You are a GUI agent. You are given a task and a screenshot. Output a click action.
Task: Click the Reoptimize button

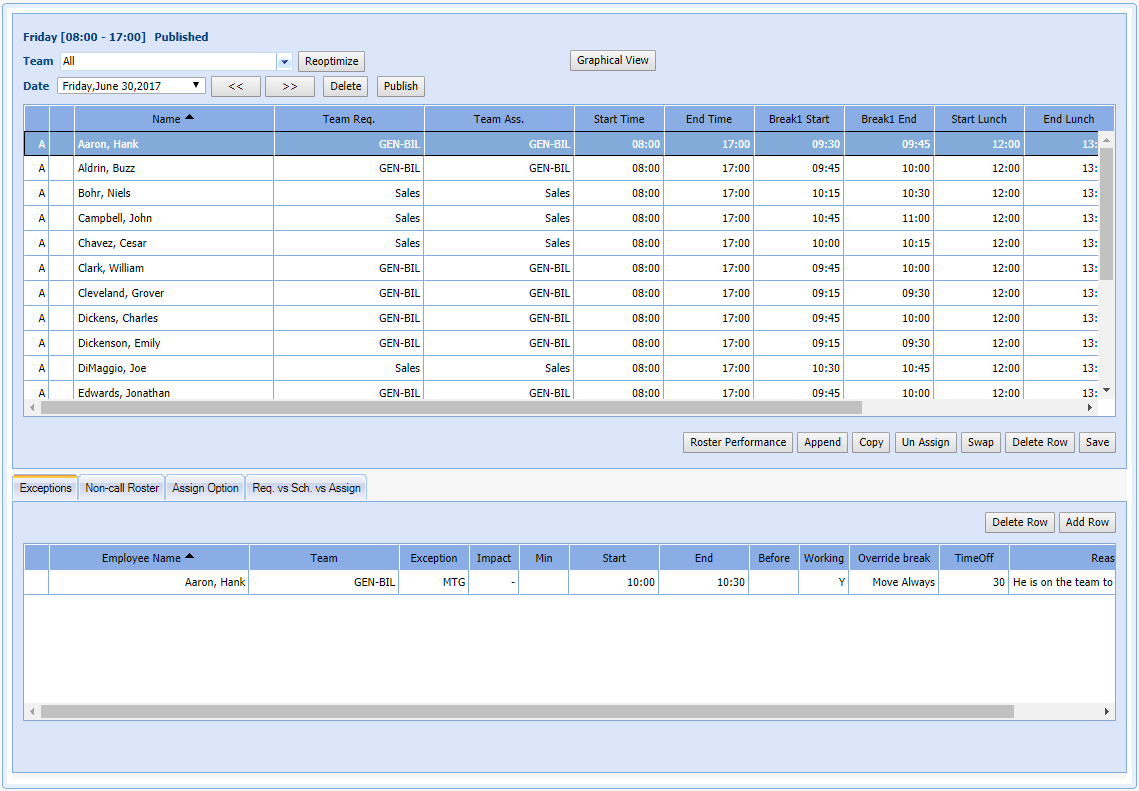[x=331, y=62]
